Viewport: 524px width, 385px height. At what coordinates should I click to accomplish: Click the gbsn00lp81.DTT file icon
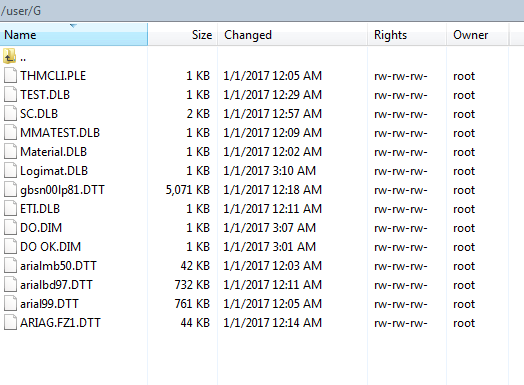coord(10,189)
